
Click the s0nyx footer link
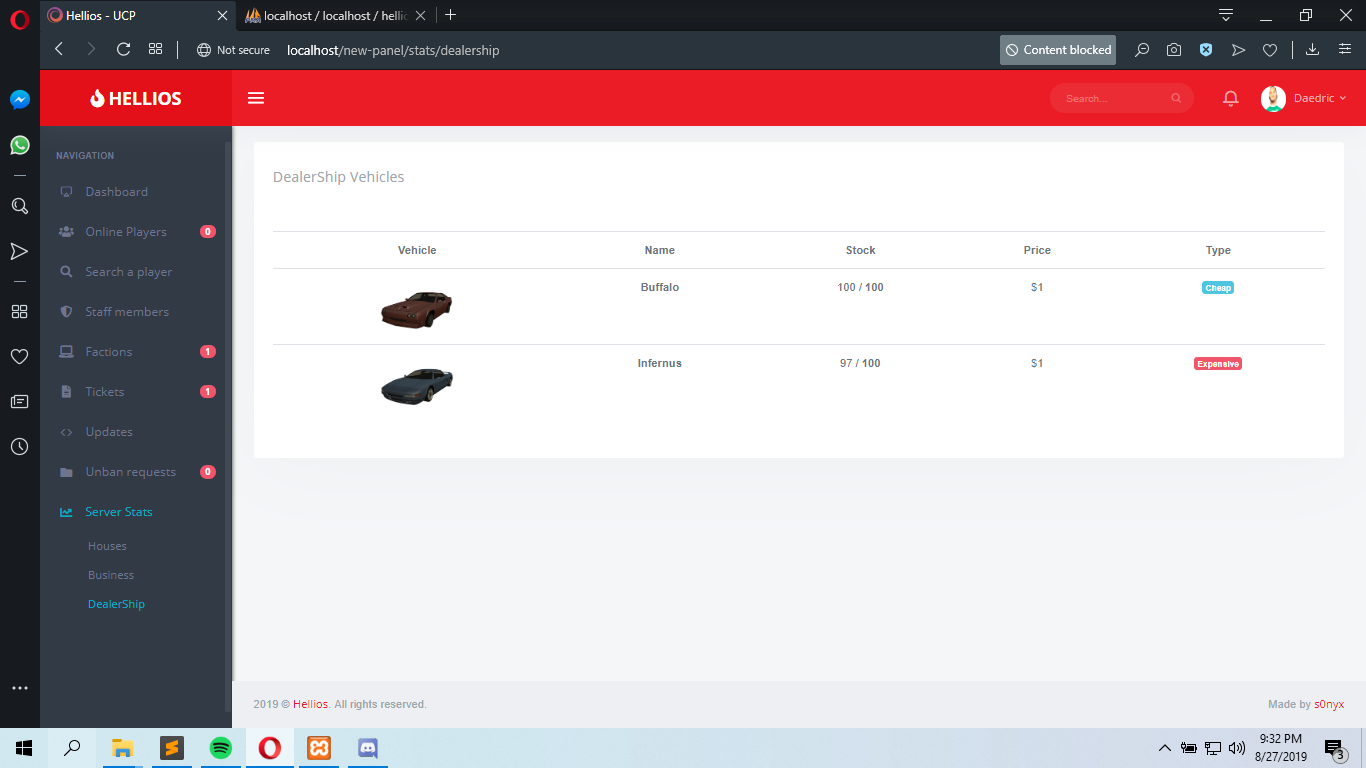coord(1329,704)
